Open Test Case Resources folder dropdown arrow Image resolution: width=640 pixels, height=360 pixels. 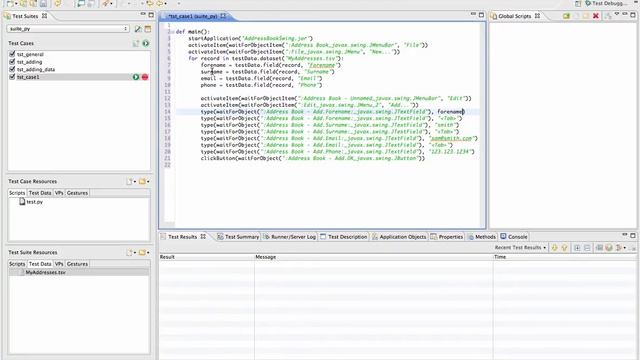point(148,182)
